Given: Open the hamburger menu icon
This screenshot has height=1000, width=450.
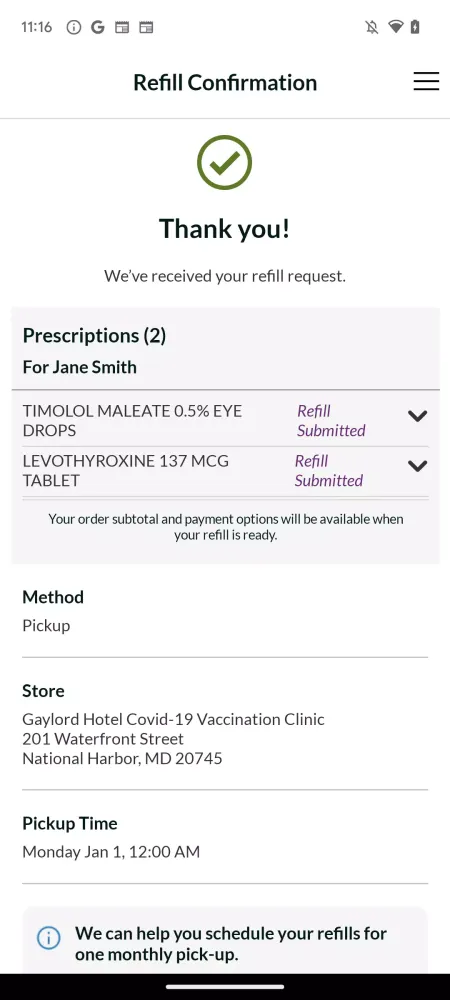Looking at the screenshot, I should pos(426,82).
